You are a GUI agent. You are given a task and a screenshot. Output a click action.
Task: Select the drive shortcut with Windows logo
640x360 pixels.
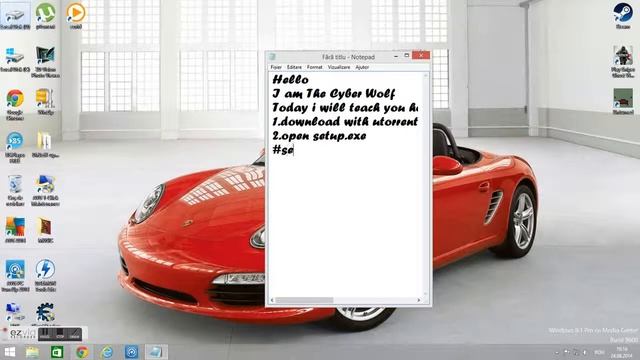click(x=15, y=60)
